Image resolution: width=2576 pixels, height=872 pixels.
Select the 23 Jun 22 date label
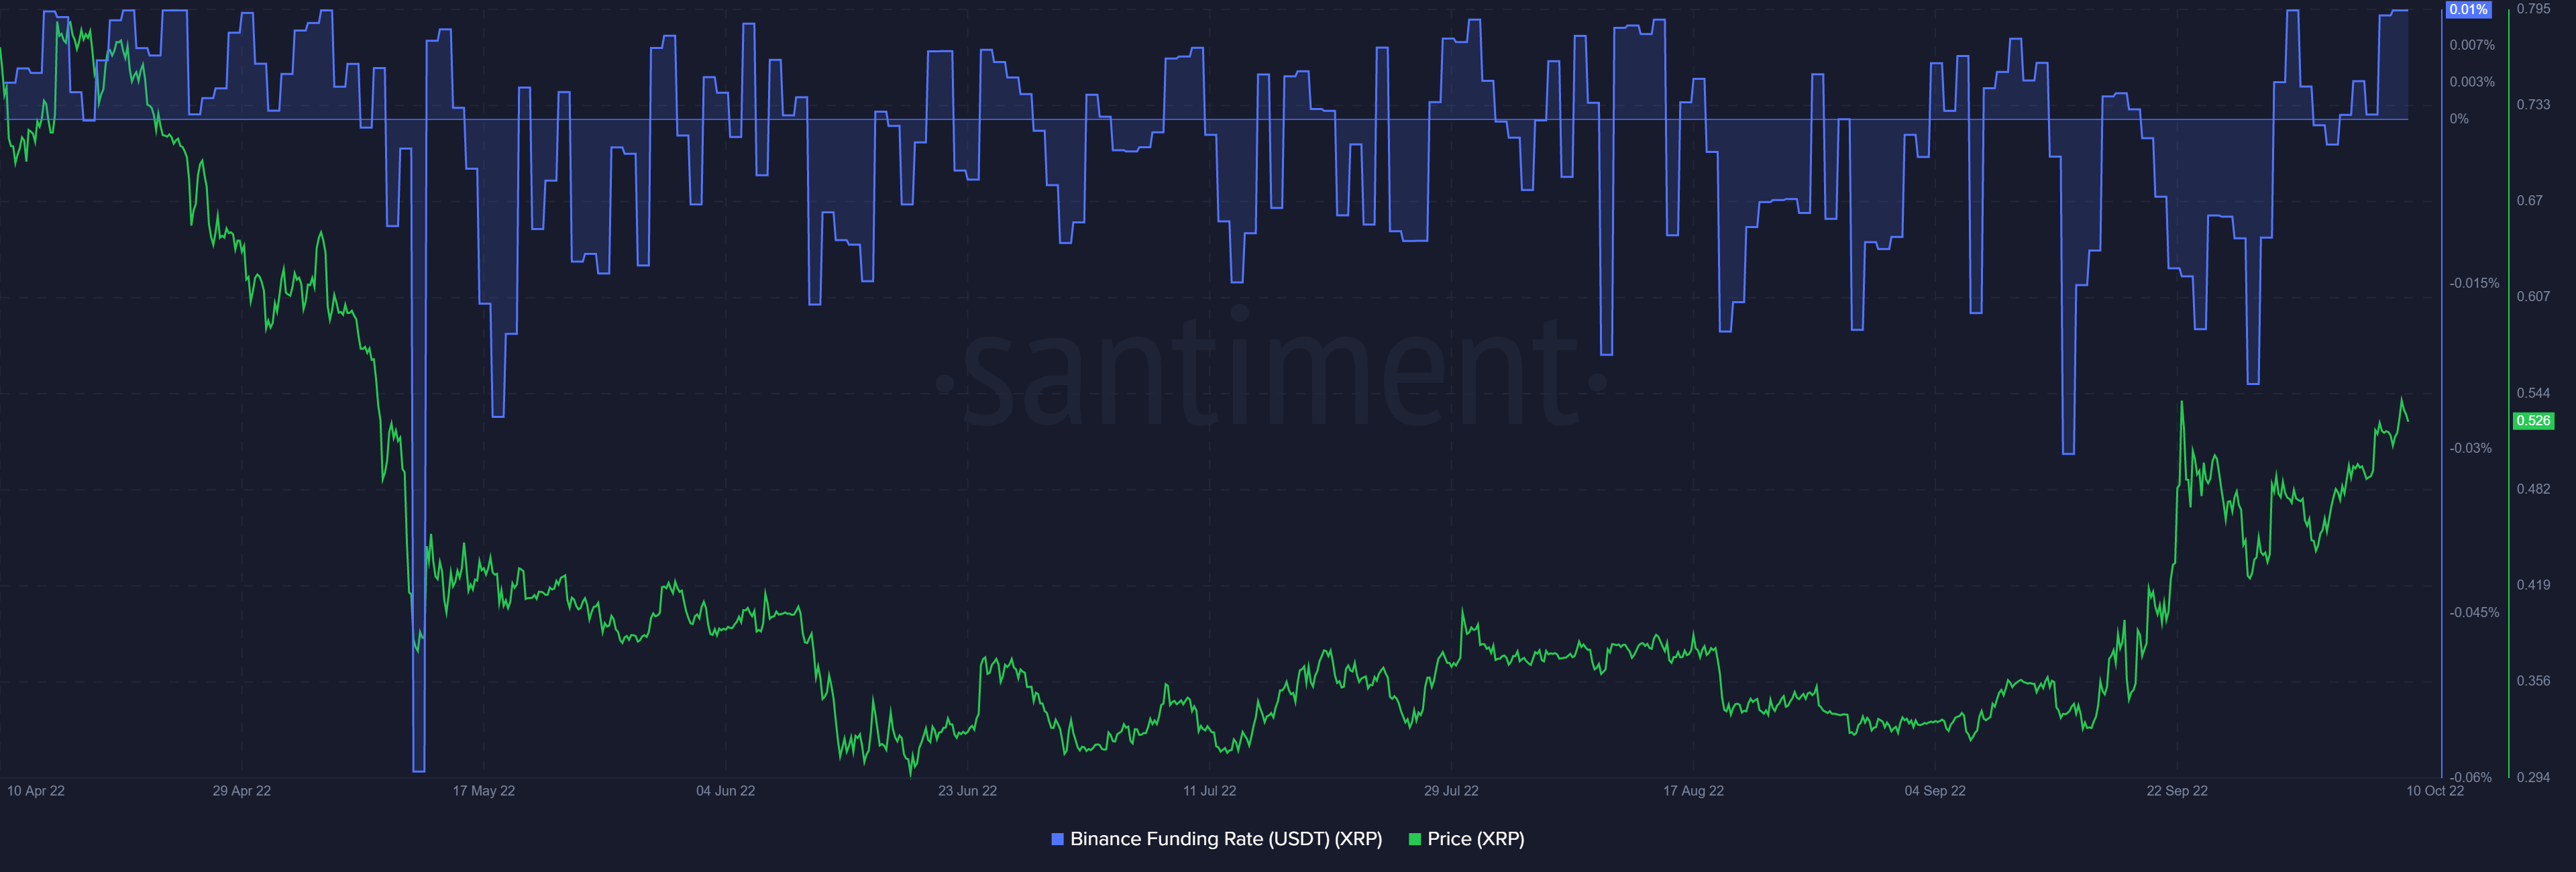click(967, 791)
